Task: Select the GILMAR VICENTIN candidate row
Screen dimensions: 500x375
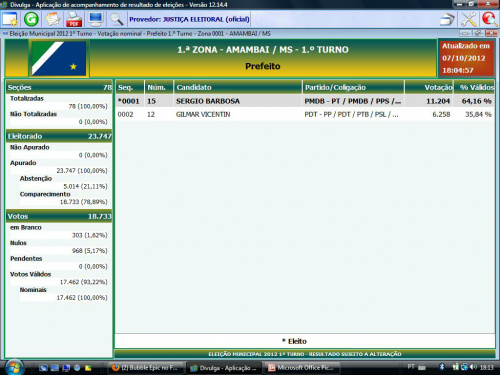Action: (x=305, y=114)
